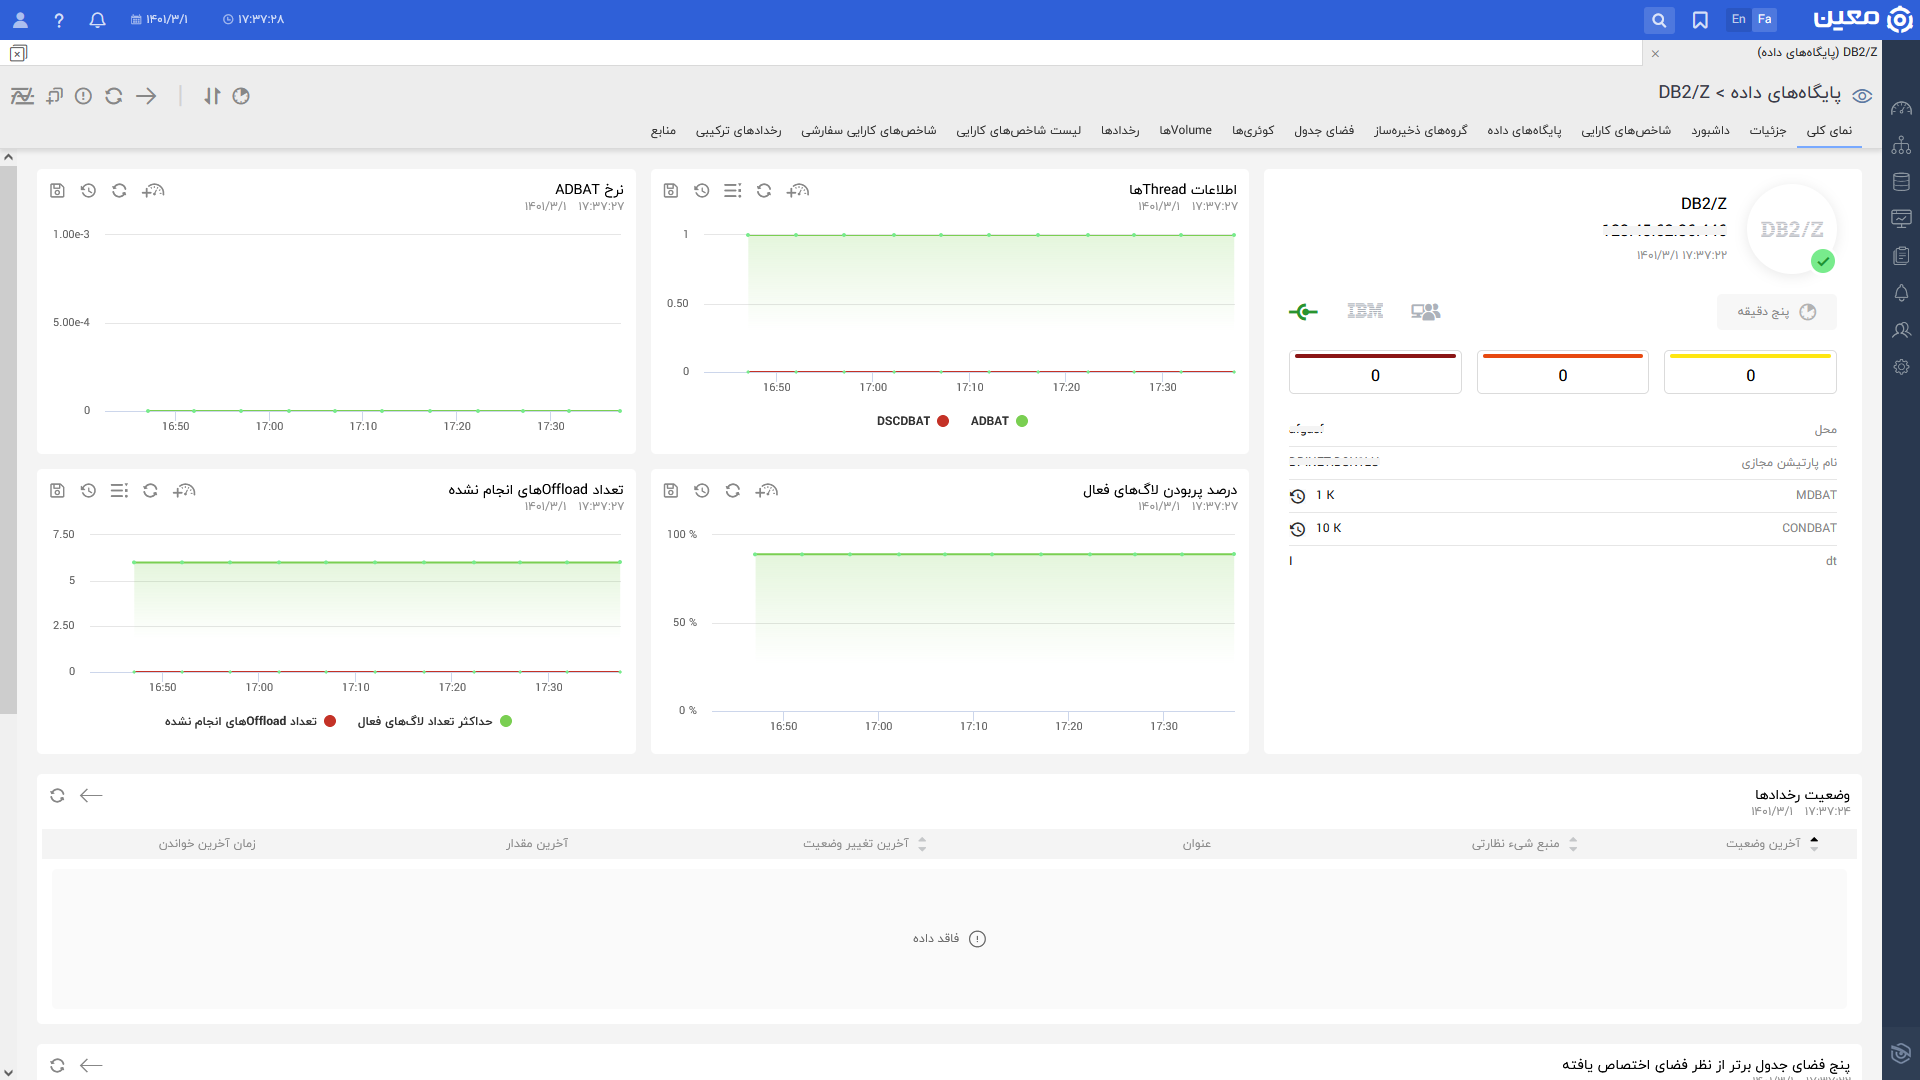Toggle the eye icon beside page title

[1862, 96]
